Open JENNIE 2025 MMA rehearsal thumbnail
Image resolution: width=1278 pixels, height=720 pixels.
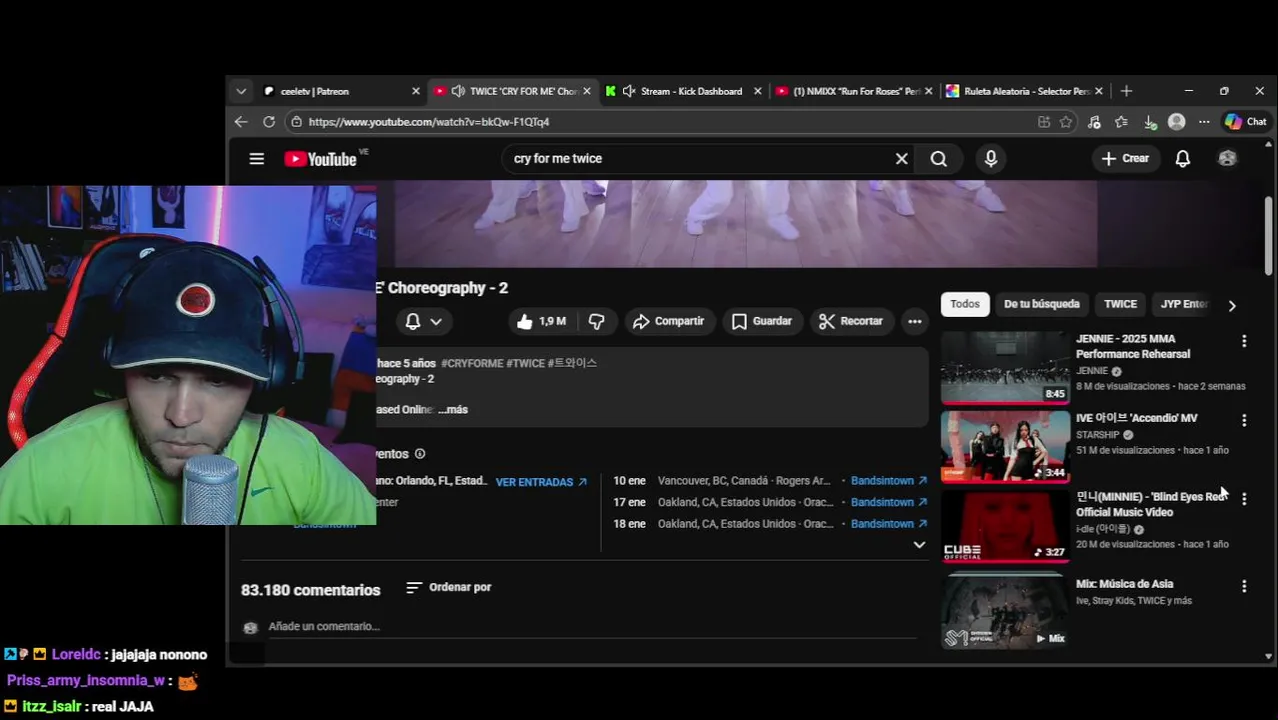(x=1005, y=368)
